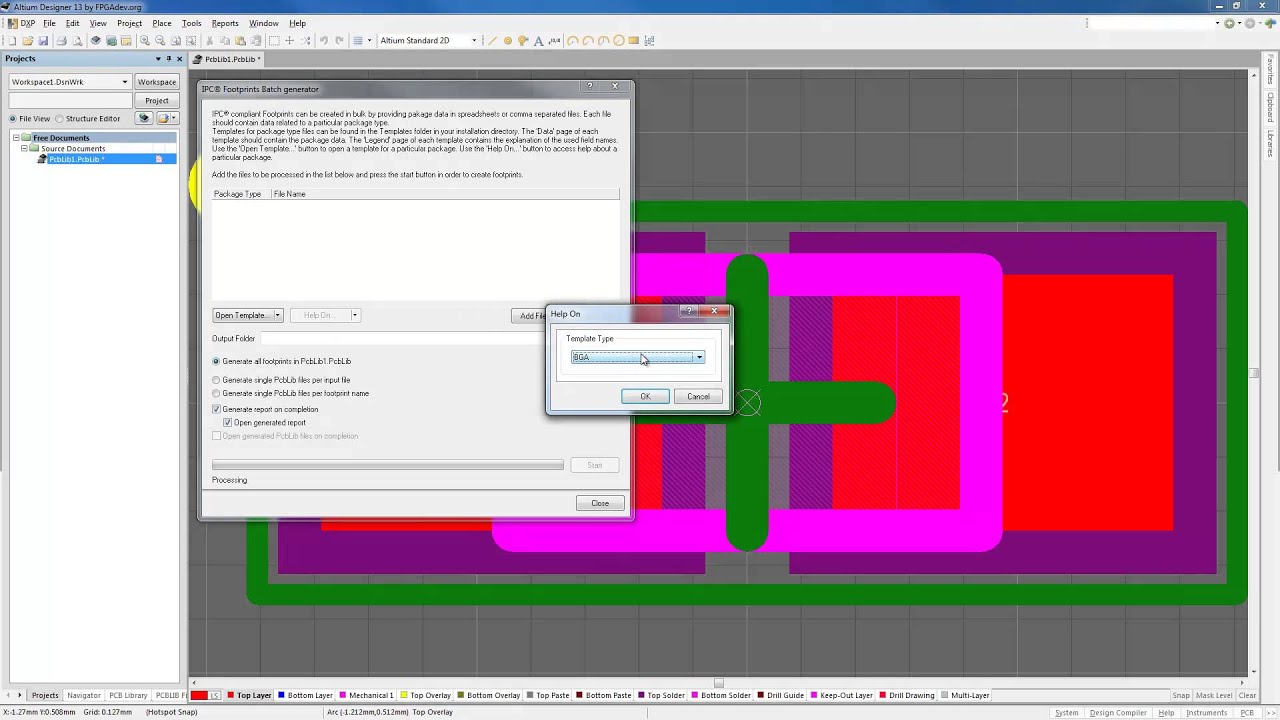Viewport: 1280px width, 720px height.
Task: Click the Zoom In magnifier icon
Action: 146,41
